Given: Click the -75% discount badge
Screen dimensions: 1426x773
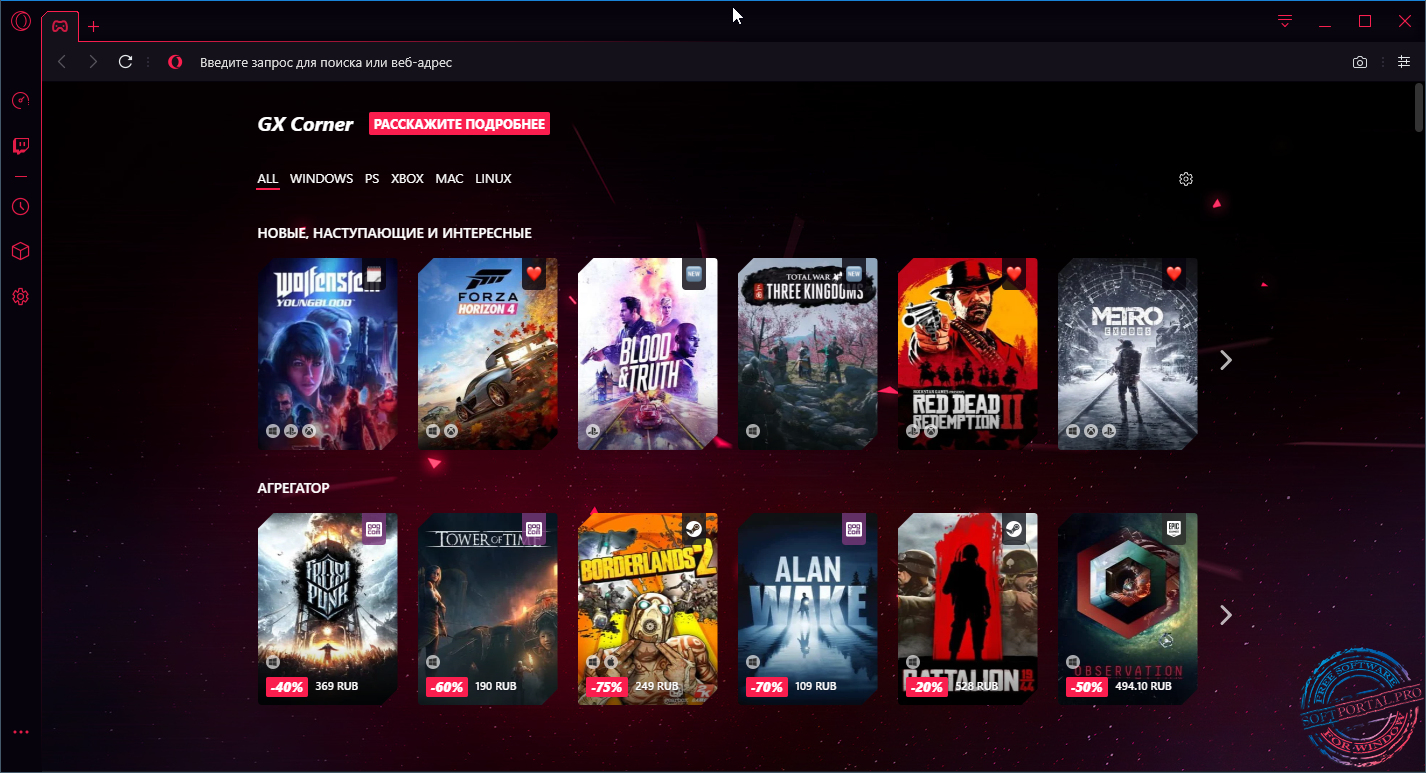Looking at the screenshot, I should [x=607, y=687].
